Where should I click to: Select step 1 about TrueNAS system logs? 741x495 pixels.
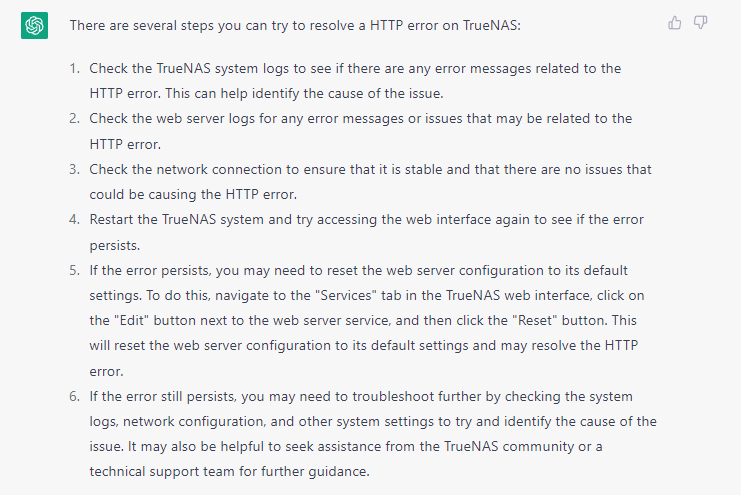(x=355, y=81)
